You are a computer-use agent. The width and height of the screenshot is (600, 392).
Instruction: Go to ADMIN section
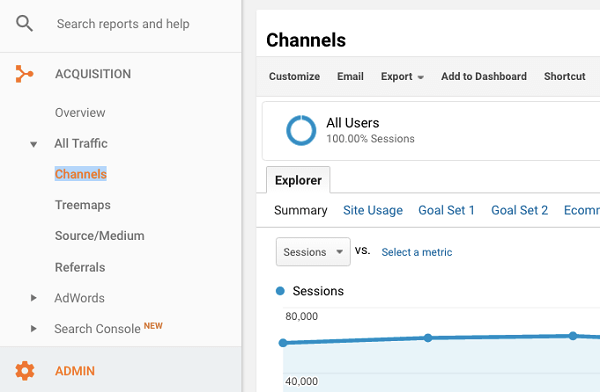[x=75, y=371]
